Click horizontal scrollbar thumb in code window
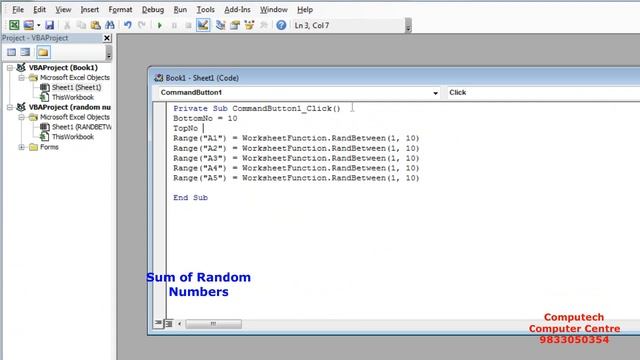 213,324
